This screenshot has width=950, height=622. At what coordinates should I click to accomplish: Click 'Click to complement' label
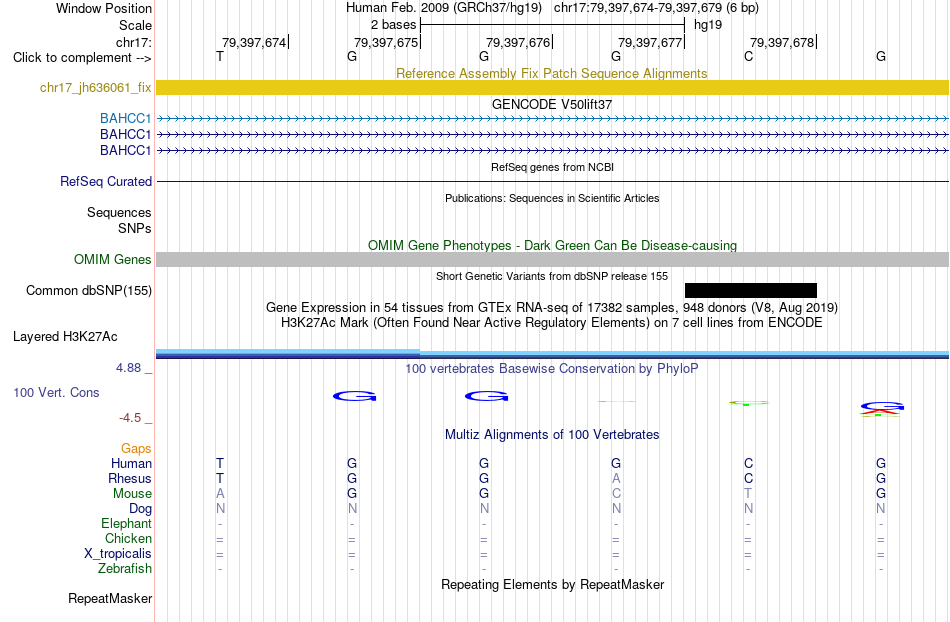pos(82,58)
